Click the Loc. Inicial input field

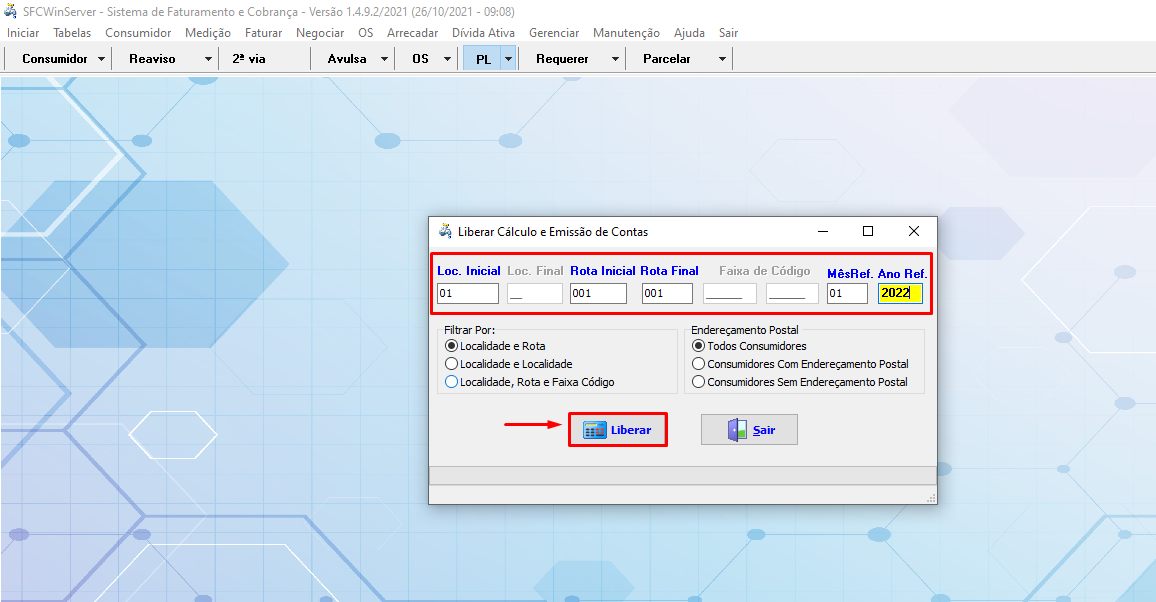[467, 294]
